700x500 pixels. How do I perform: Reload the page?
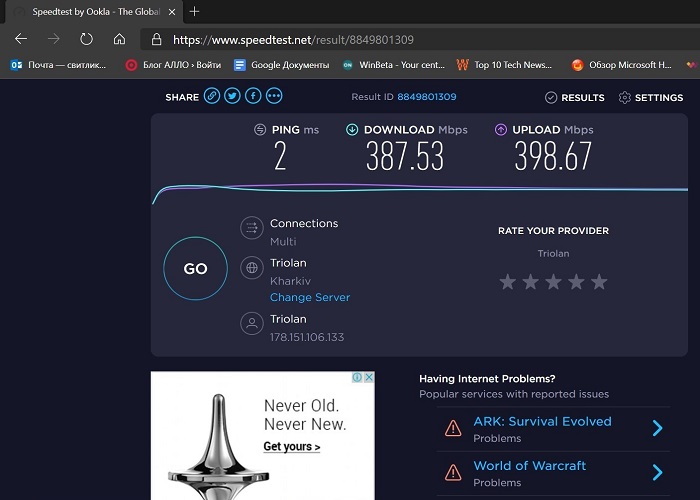point(86,39)
